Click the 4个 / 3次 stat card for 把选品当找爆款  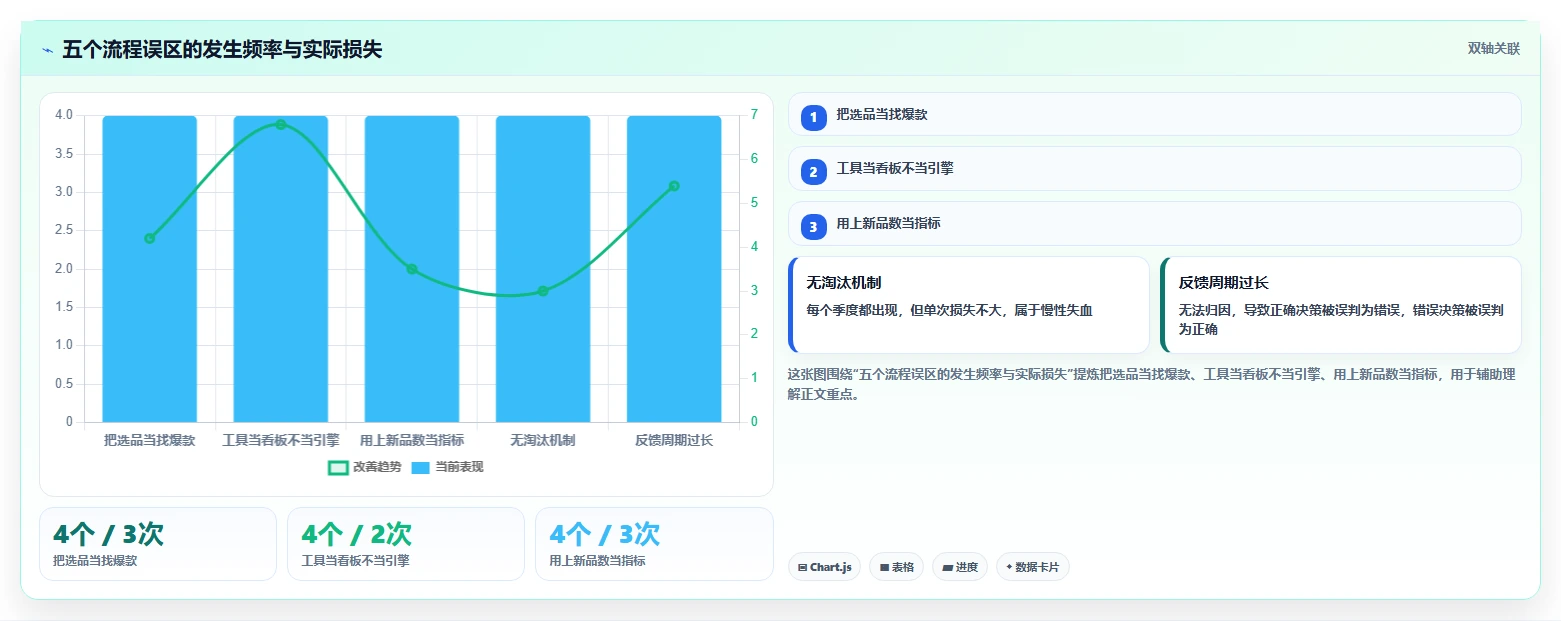click(x=158, y=544)
